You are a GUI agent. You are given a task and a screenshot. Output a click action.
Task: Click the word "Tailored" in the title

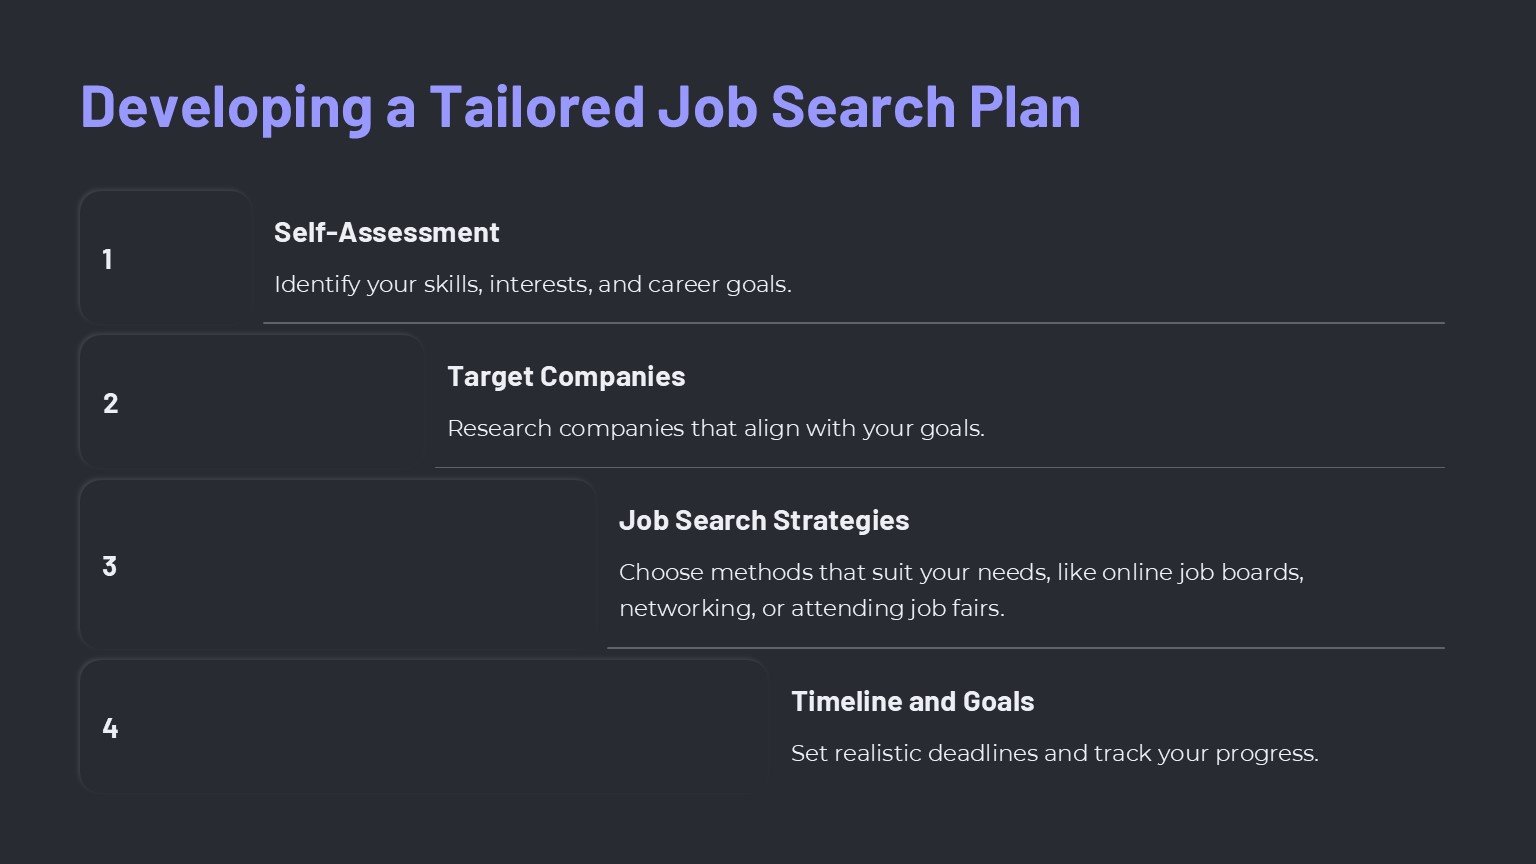536,106
